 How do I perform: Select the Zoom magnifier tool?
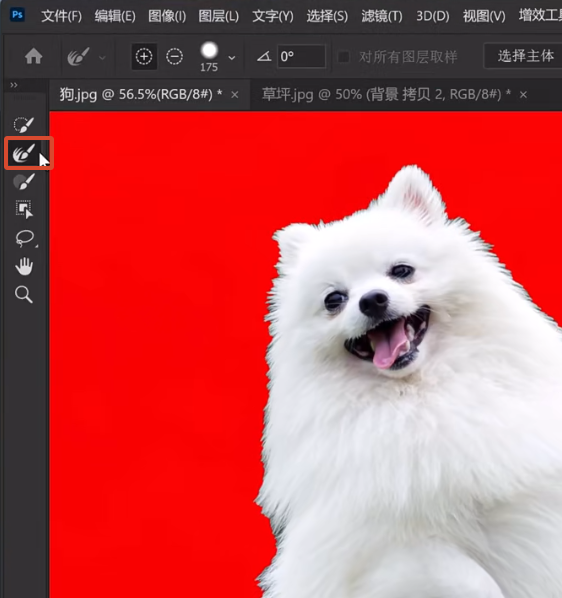24,294
